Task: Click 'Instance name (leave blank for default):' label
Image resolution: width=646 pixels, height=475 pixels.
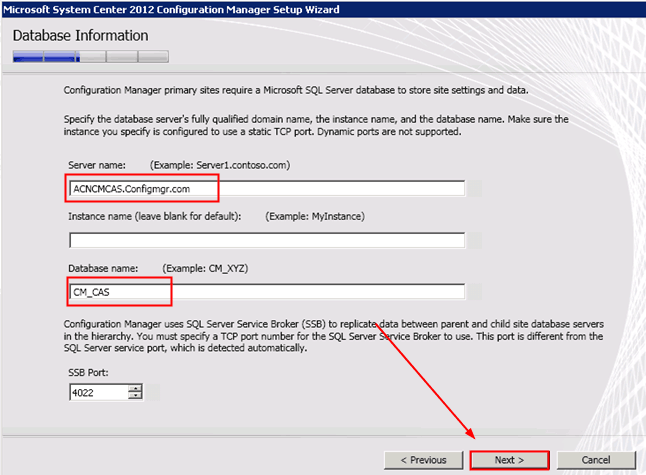Action: point(154,216)
